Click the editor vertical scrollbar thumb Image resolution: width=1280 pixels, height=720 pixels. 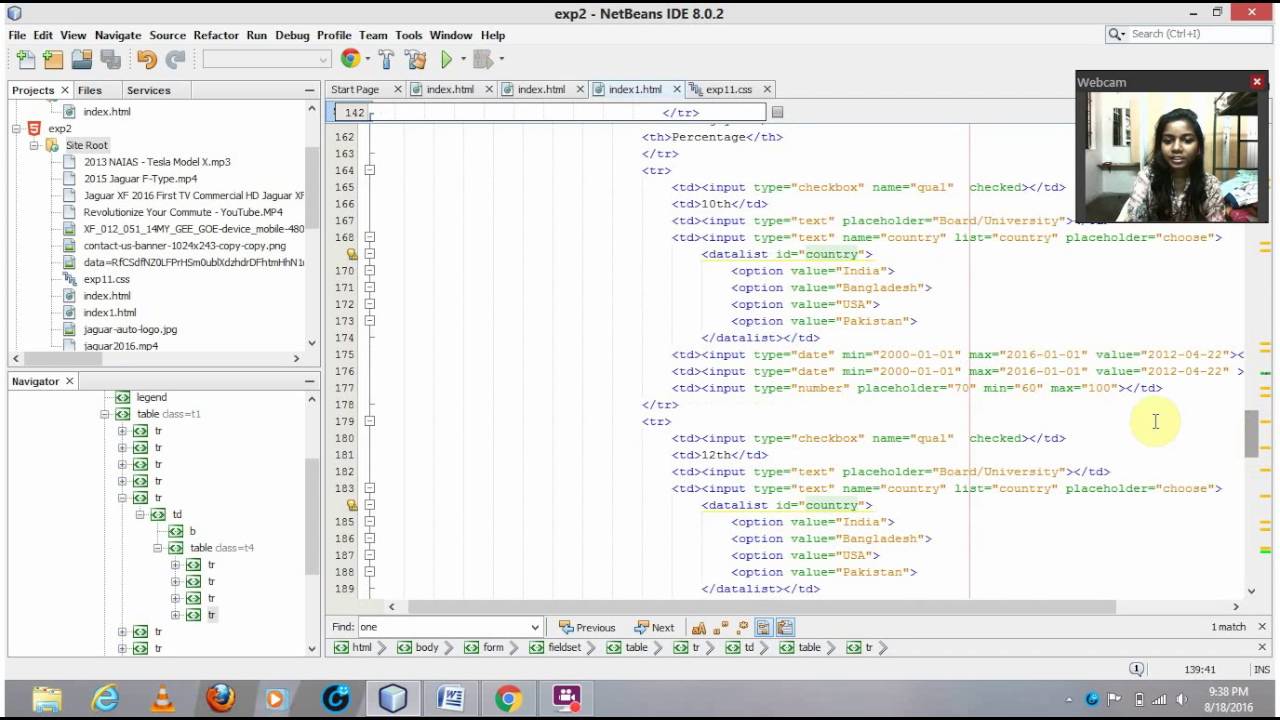click(x=1251, y=434)
